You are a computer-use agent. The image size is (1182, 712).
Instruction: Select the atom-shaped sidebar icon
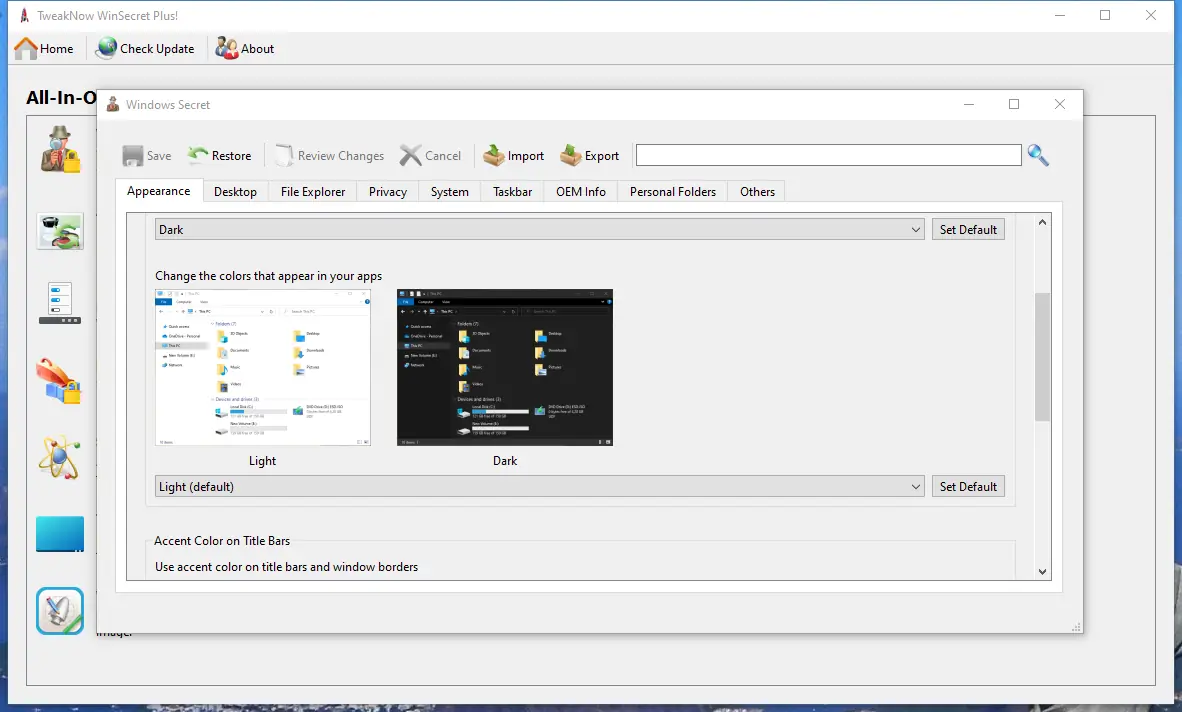tap(60, 457)
